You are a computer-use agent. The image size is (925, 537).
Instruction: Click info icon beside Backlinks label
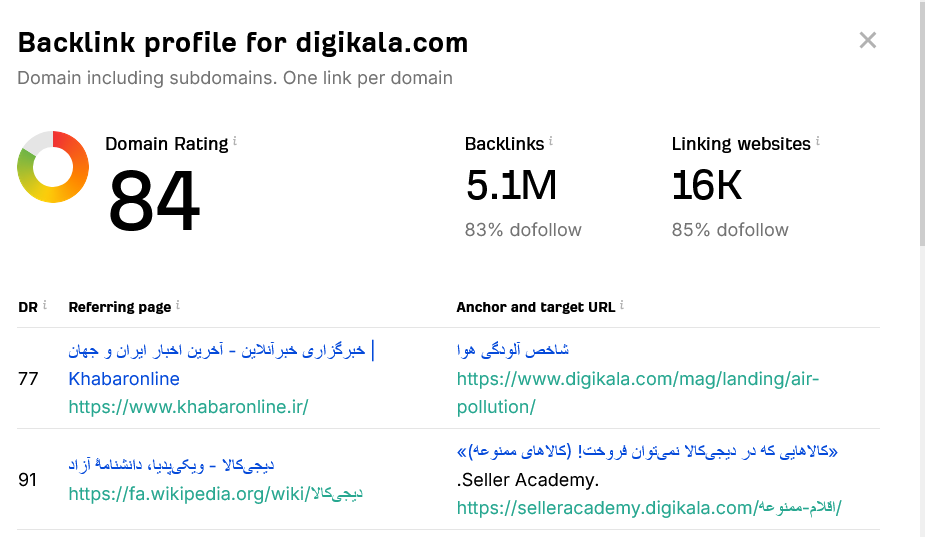coord(551,143)
